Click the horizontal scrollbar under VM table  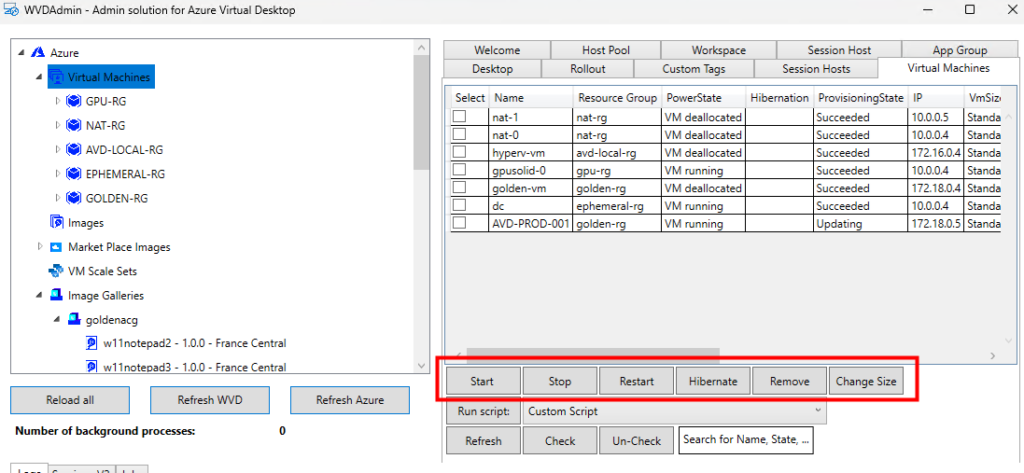pos(588,355)
